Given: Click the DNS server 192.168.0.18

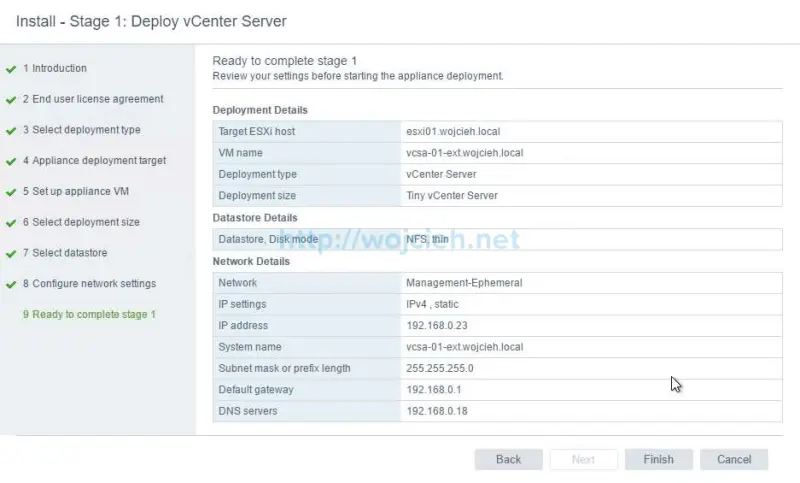Looking at the screenshot, I should point(437,412).
